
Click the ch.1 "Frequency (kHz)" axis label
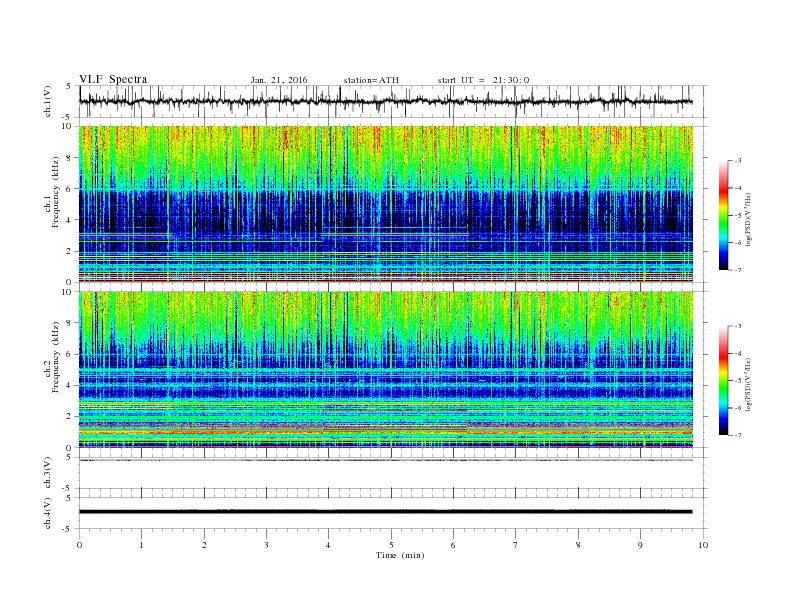pos(55,192)
